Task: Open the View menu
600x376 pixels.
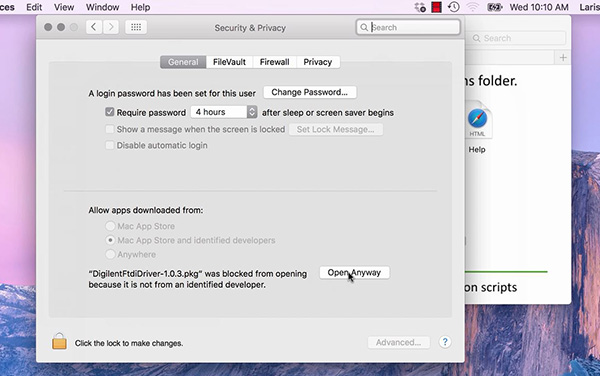Action: [64, 7]
